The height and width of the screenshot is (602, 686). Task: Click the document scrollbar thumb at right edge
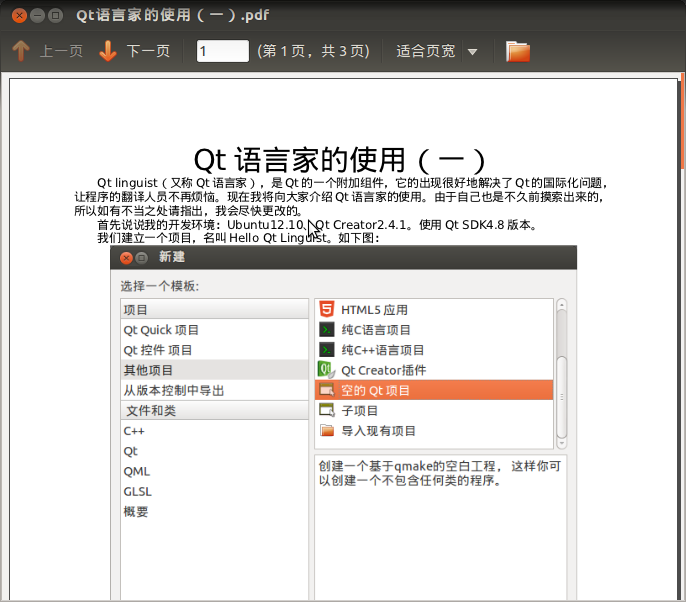coord(683,122)
